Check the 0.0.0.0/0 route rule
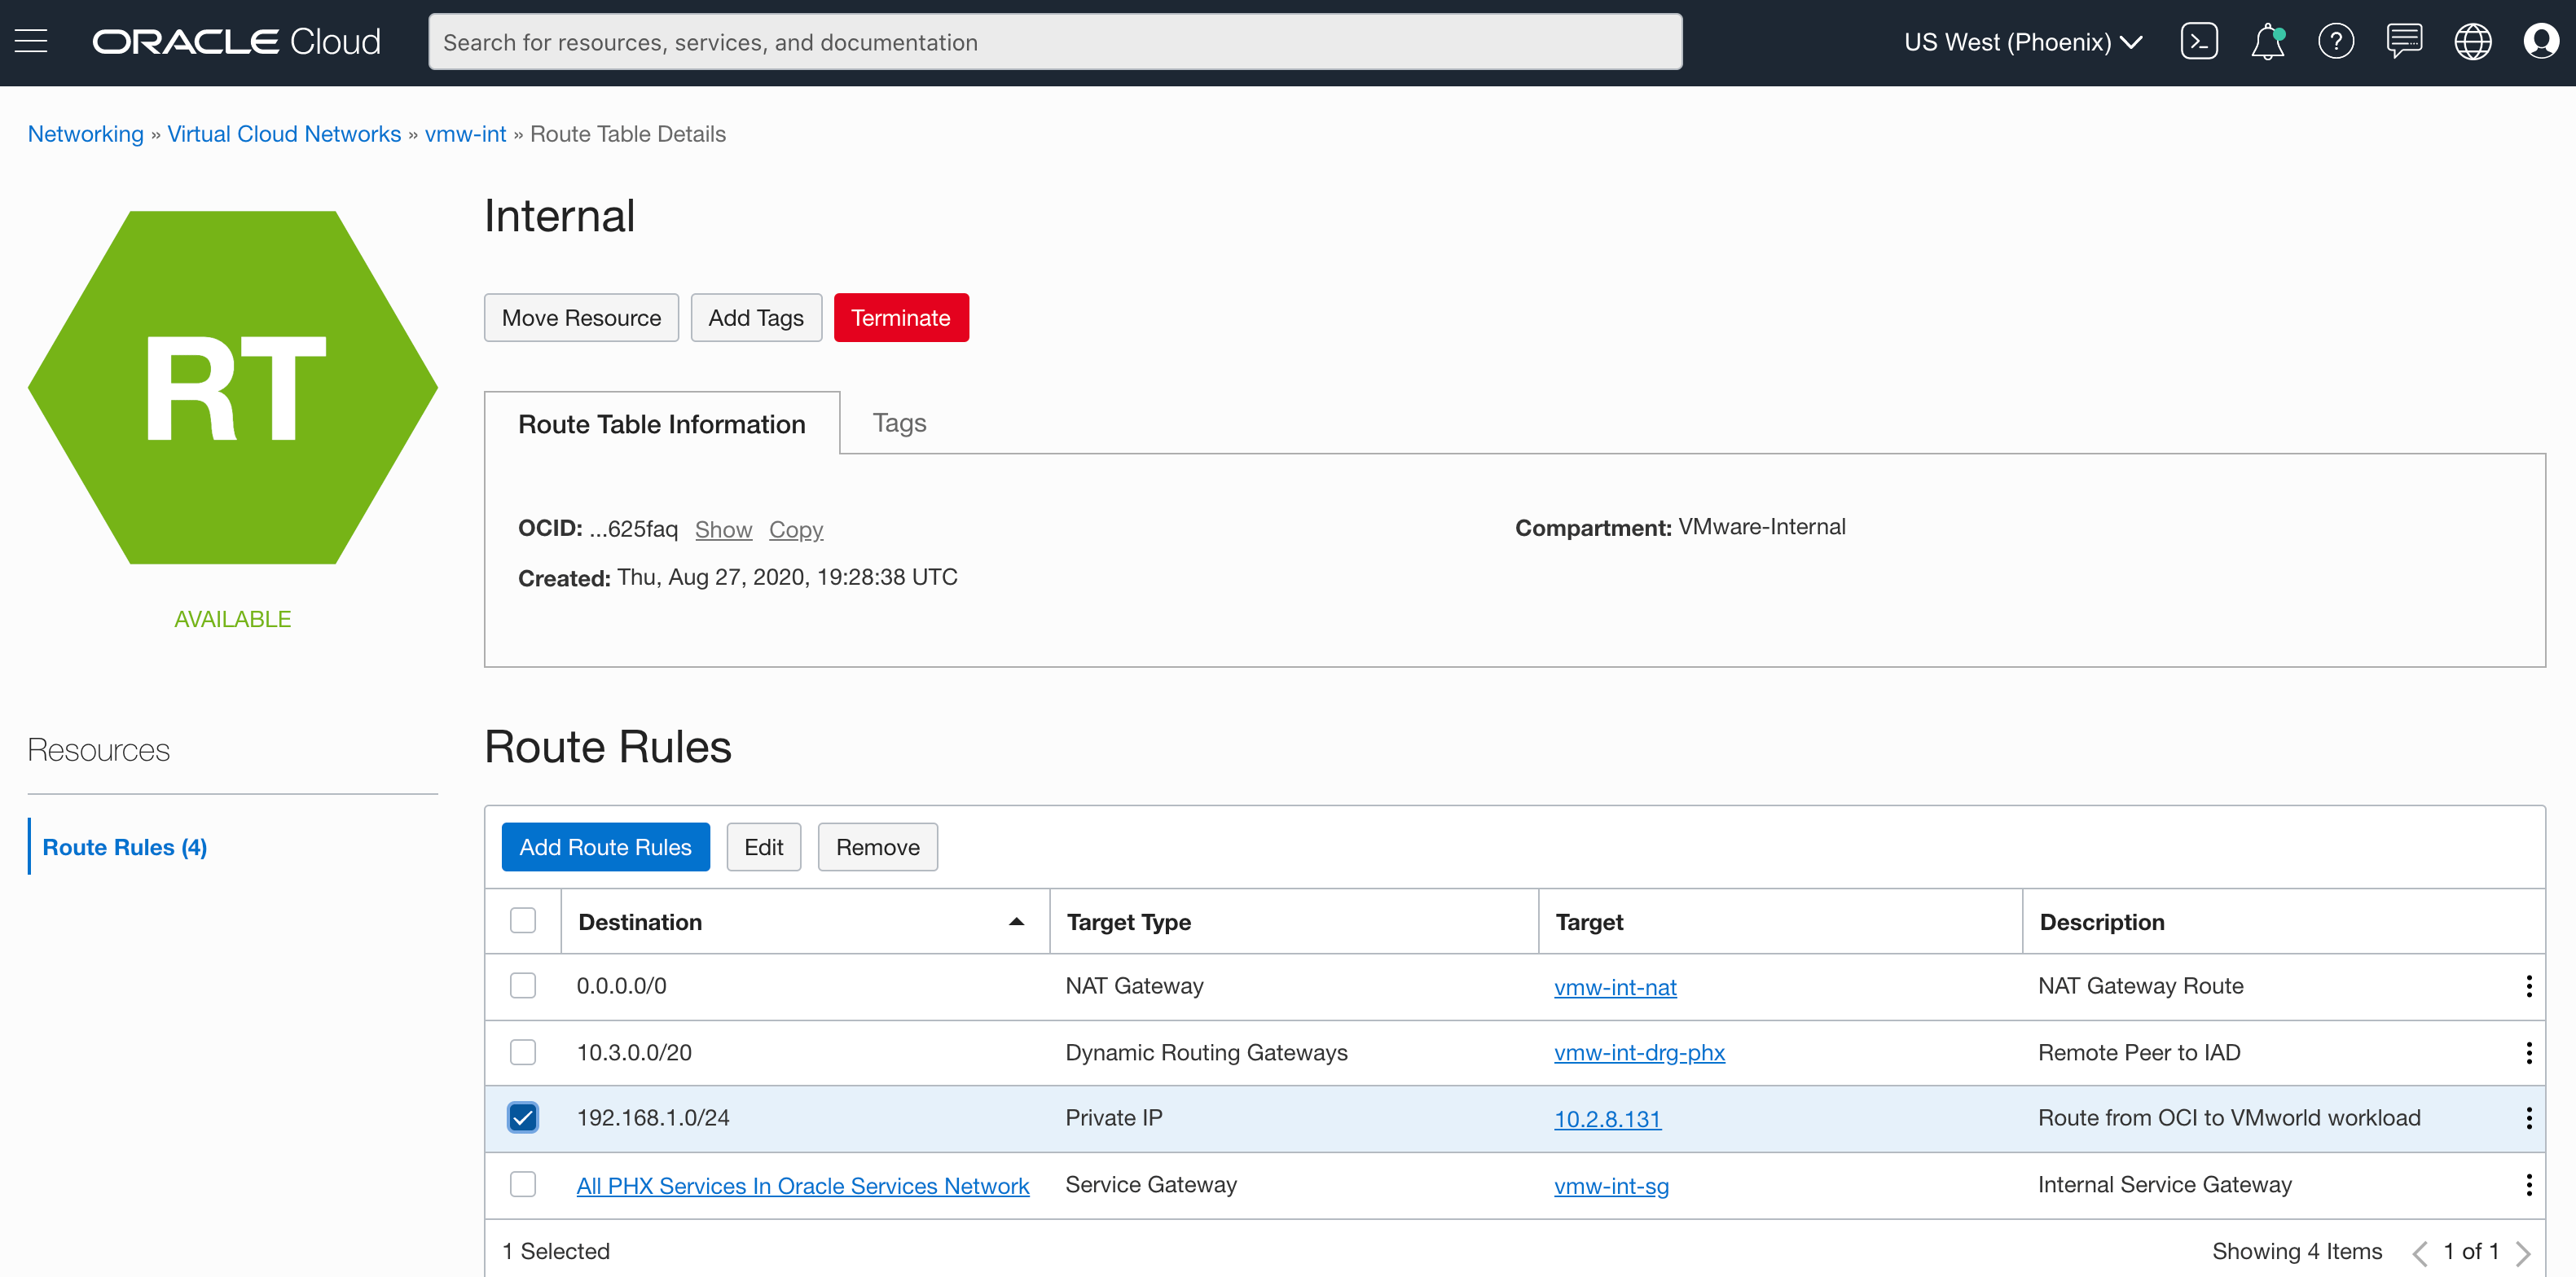Viewport: 2576px width, 1277px height. (523, 985)
